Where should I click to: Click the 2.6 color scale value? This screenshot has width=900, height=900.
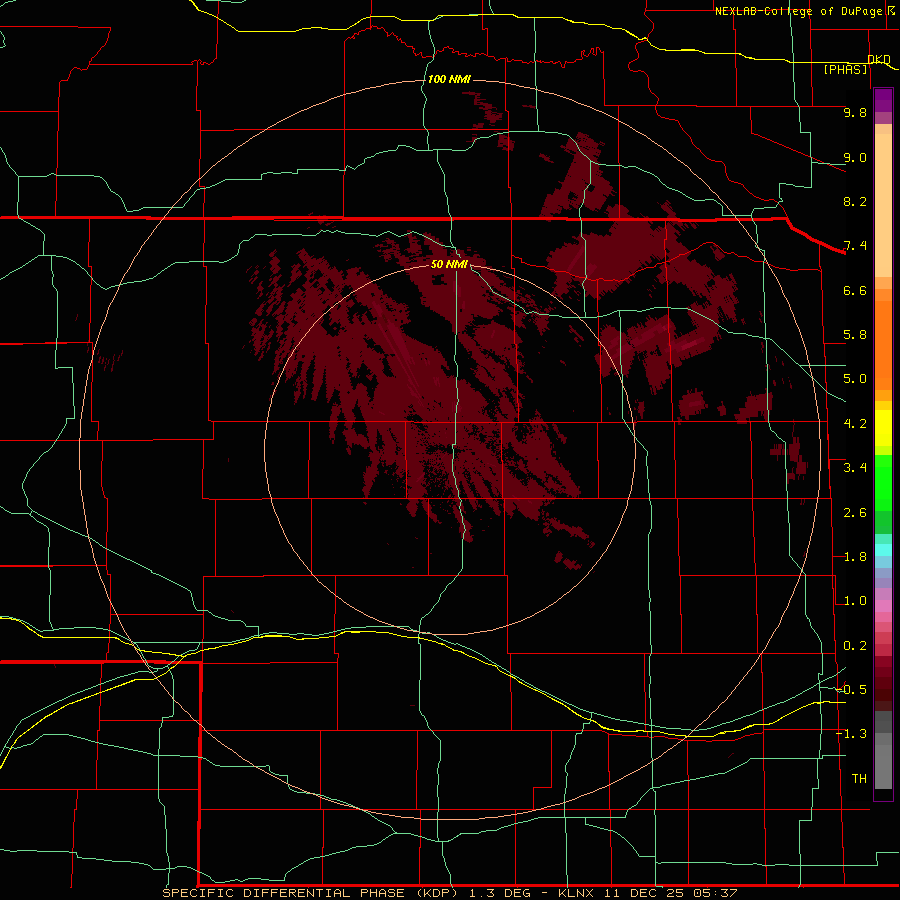[x=855, y=513]
